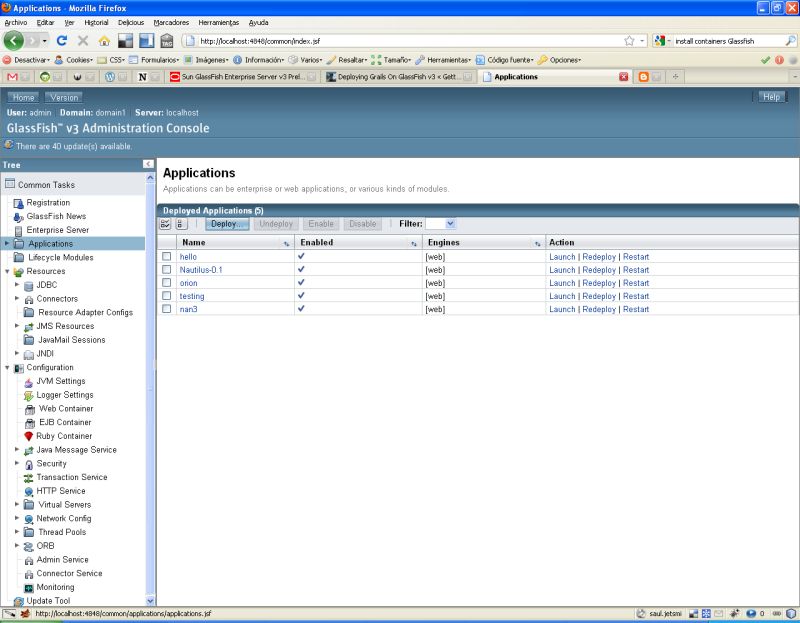
Task: Click the Deploy... button
Action: [x=227, y=223]
